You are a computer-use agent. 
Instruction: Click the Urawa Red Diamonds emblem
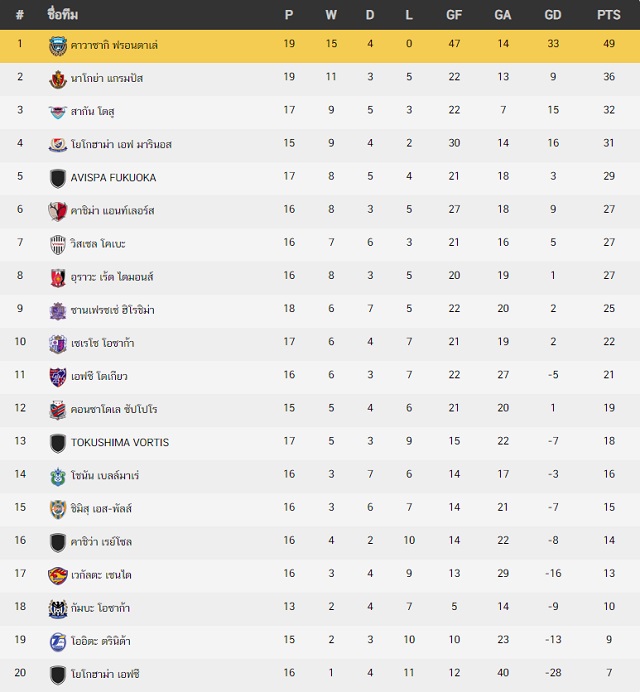pyautogui.click(x=58, y=278)
